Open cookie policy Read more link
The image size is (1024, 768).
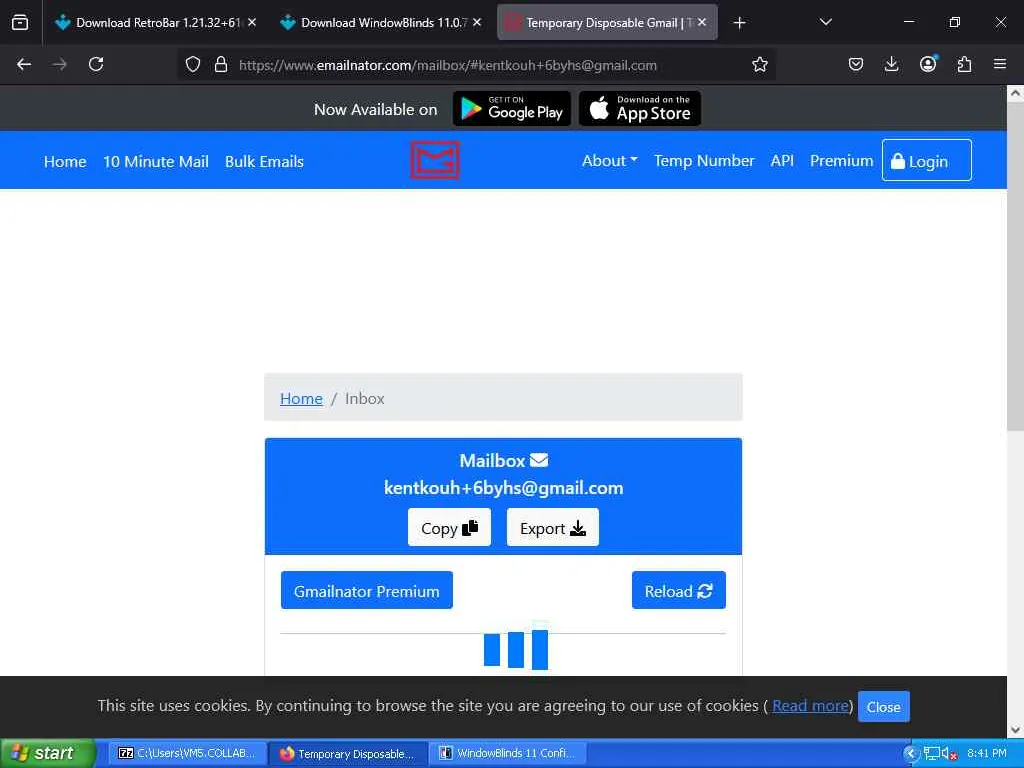[x=810, y=706]
